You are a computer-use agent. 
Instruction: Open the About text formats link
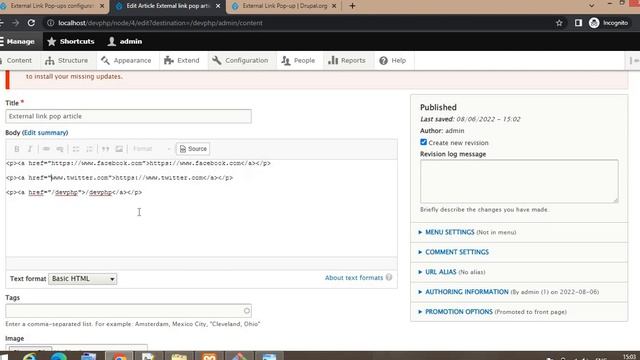354,278
